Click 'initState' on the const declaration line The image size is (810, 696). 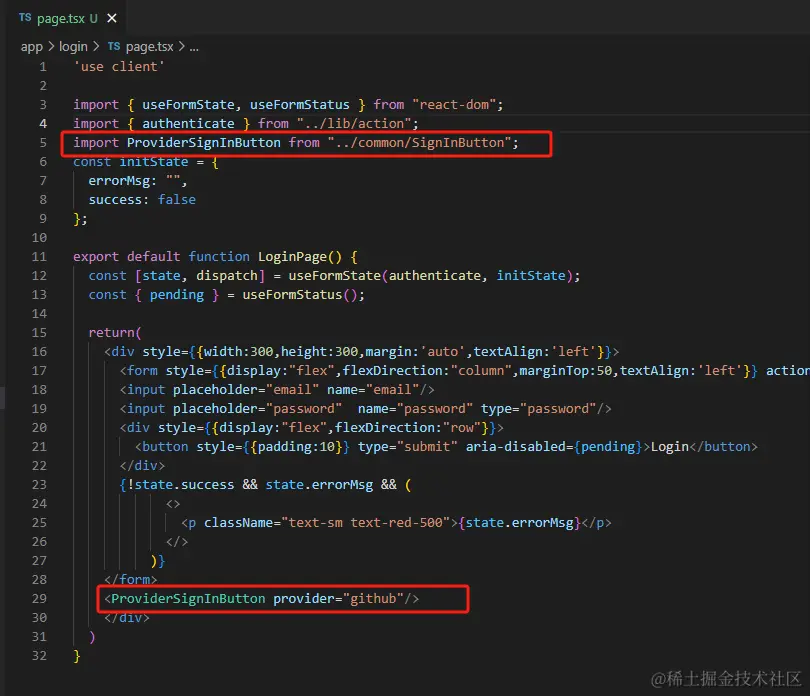154,162
